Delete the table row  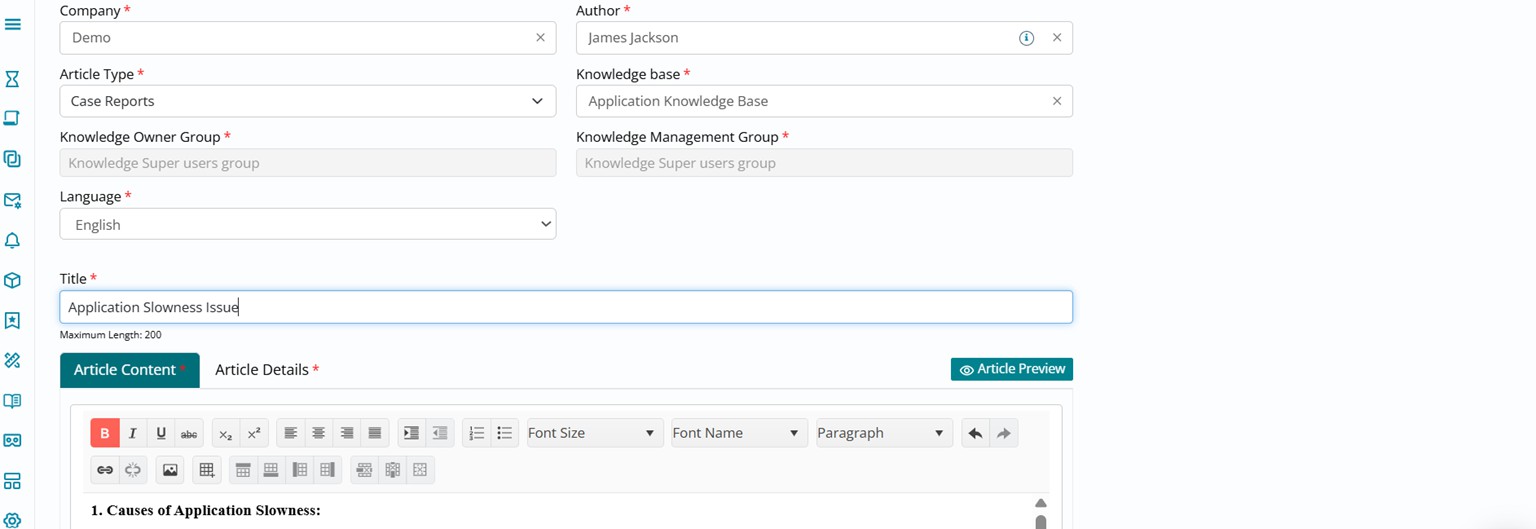pyautogui.click(x=364, y=470)
